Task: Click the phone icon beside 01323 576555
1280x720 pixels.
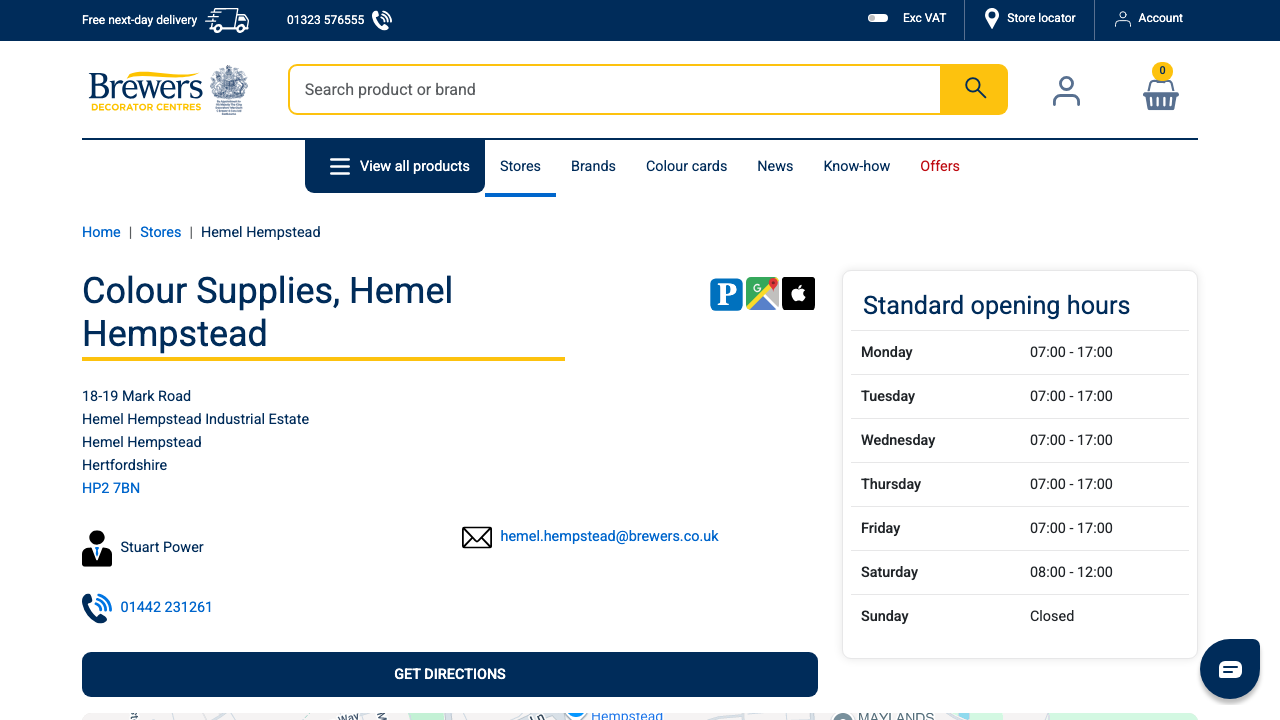Action: 382,20
